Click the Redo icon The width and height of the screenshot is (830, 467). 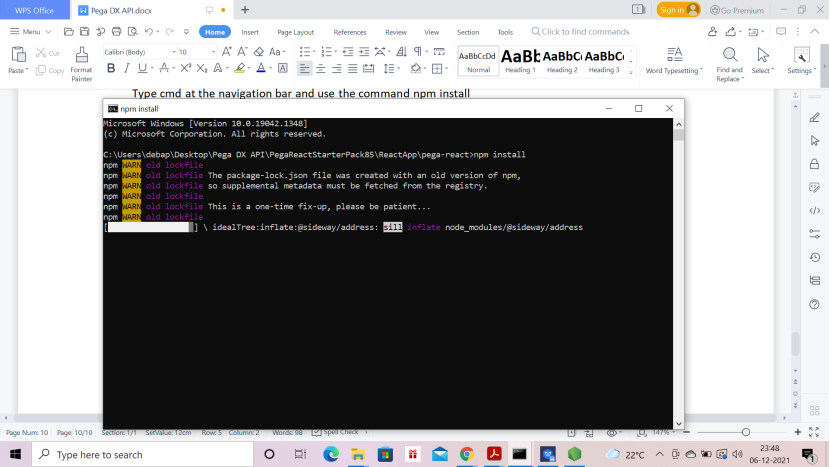(x=169, y=32)
